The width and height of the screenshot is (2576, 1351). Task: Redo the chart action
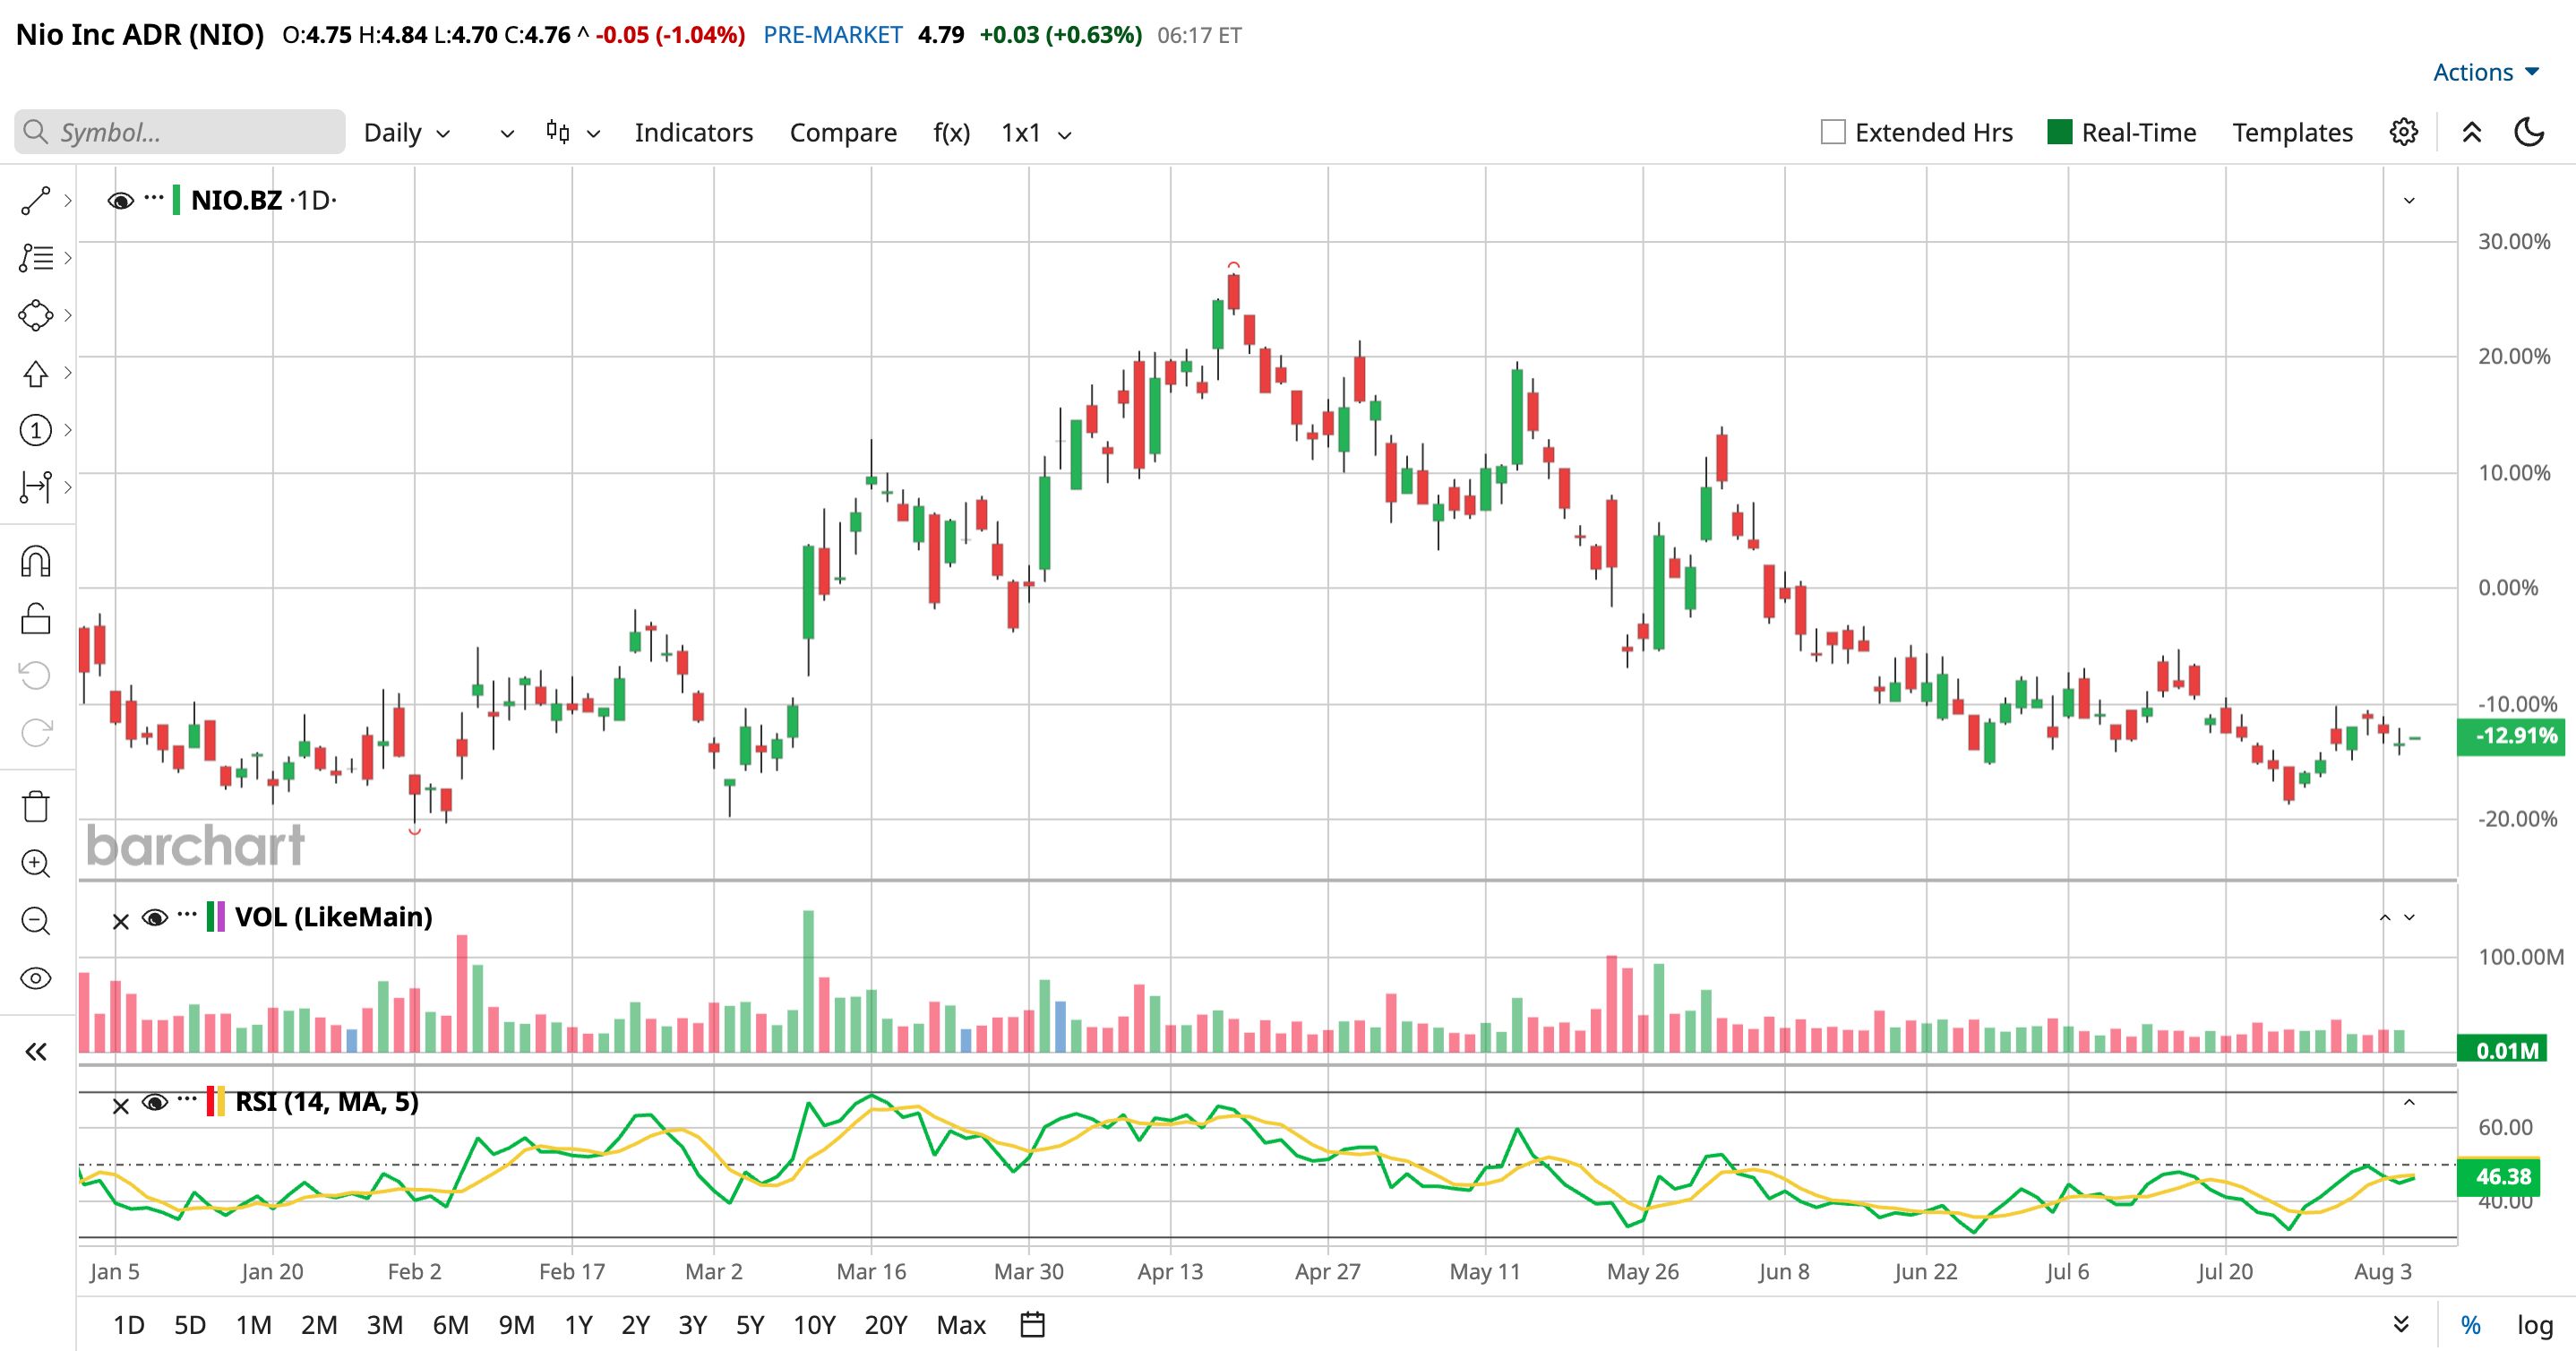click(36, 733)
